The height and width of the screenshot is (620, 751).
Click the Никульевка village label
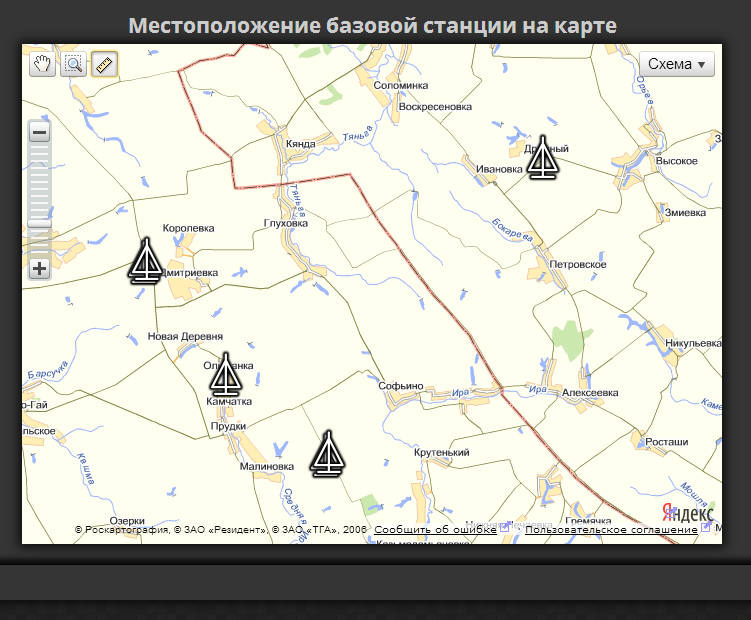click(693, 343)
